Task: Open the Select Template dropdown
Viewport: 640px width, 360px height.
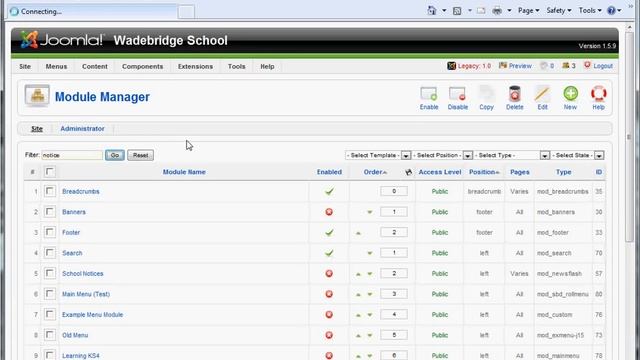Action: [x=378, y=156]
